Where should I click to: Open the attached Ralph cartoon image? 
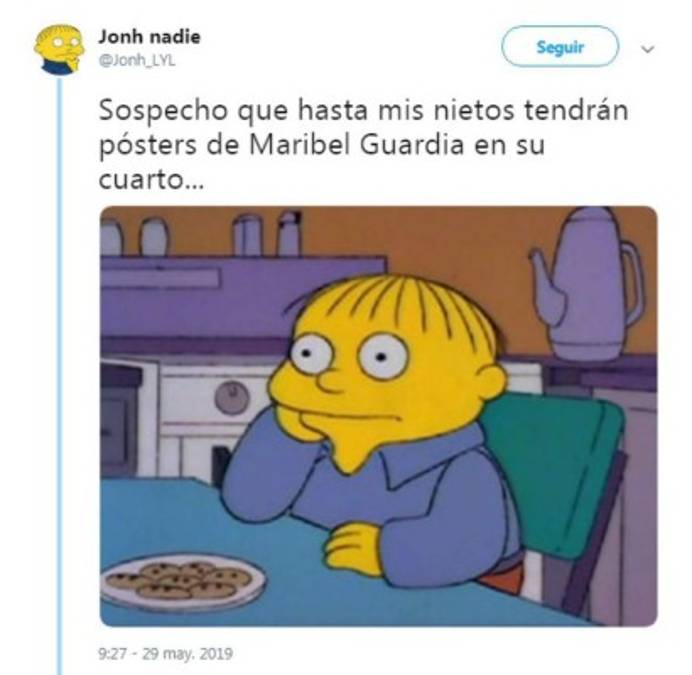coord(379,416)
